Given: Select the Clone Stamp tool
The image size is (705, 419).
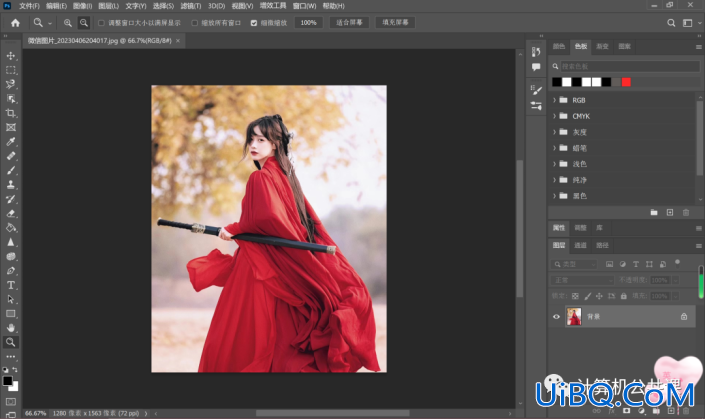Looking at the screenshot, I should coord(11,185).
